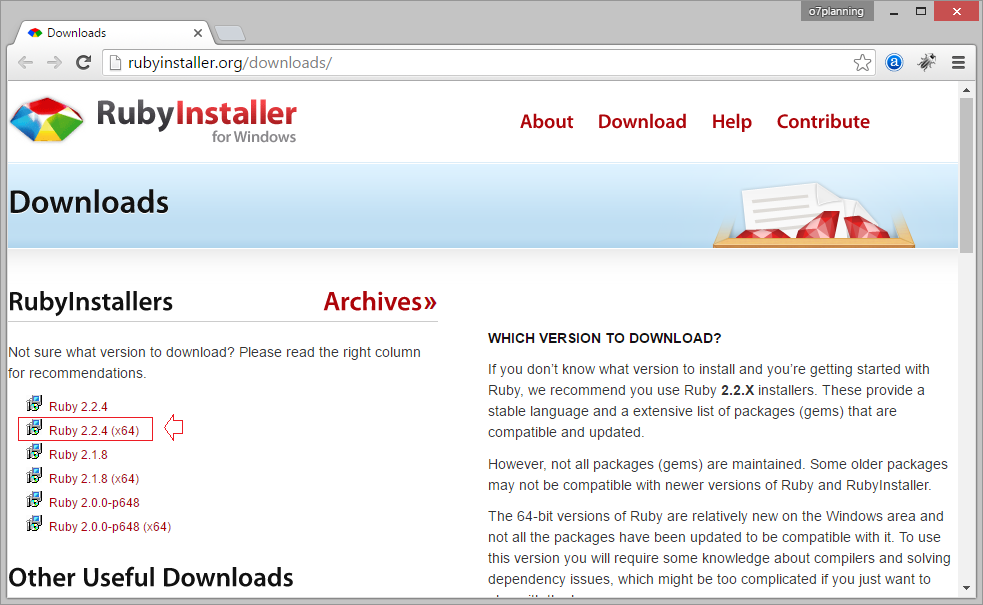
Task: Click the installer icon beside Ruby 2.0.0-p648 (x64)
Action: (x=34, y=523)
